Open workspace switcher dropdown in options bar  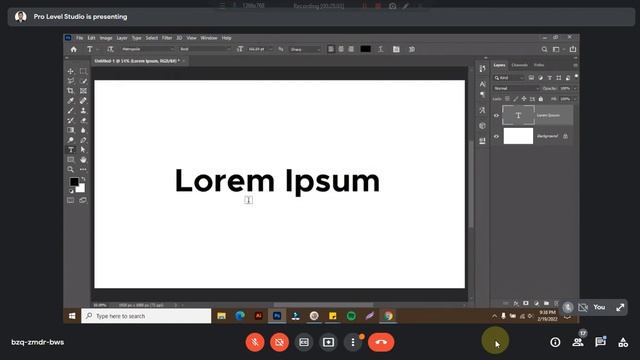coord(558,49)
